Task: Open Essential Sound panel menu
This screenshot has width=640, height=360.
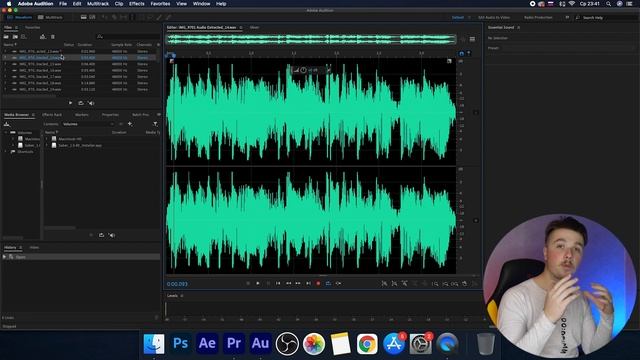Action: [x=519, y=27]
